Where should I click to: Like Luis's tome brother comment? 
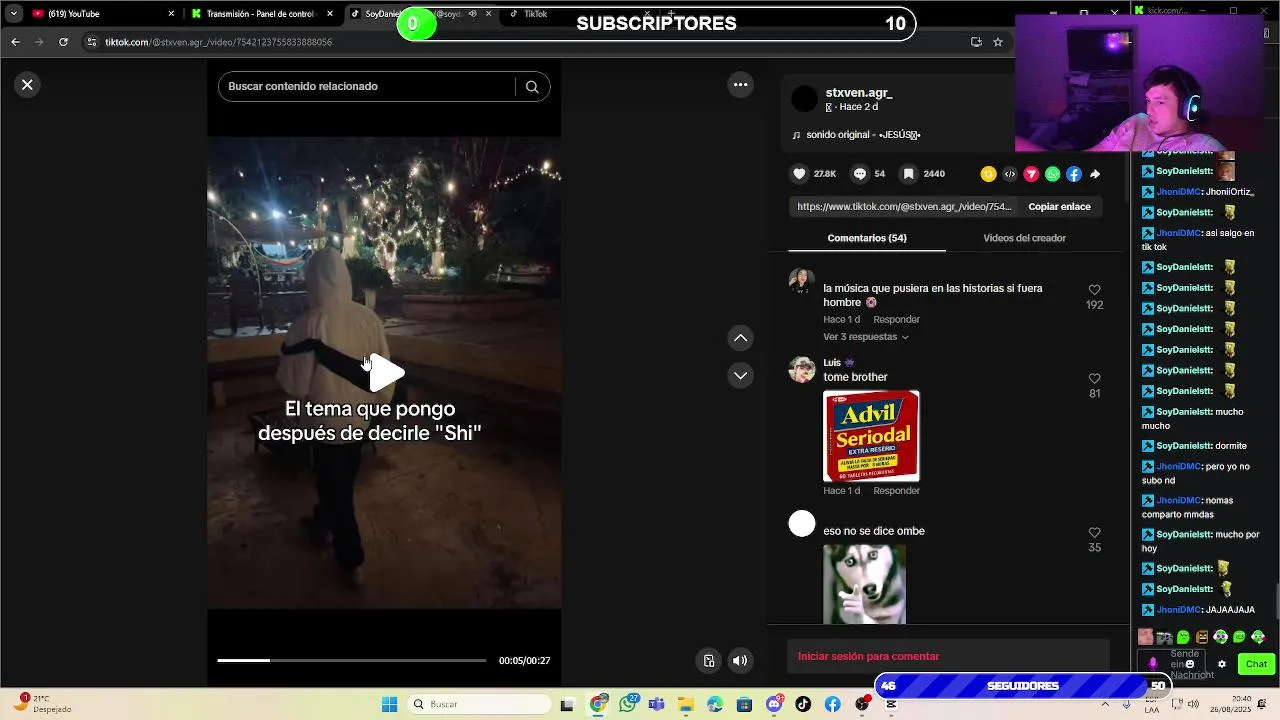(1094, 379)
